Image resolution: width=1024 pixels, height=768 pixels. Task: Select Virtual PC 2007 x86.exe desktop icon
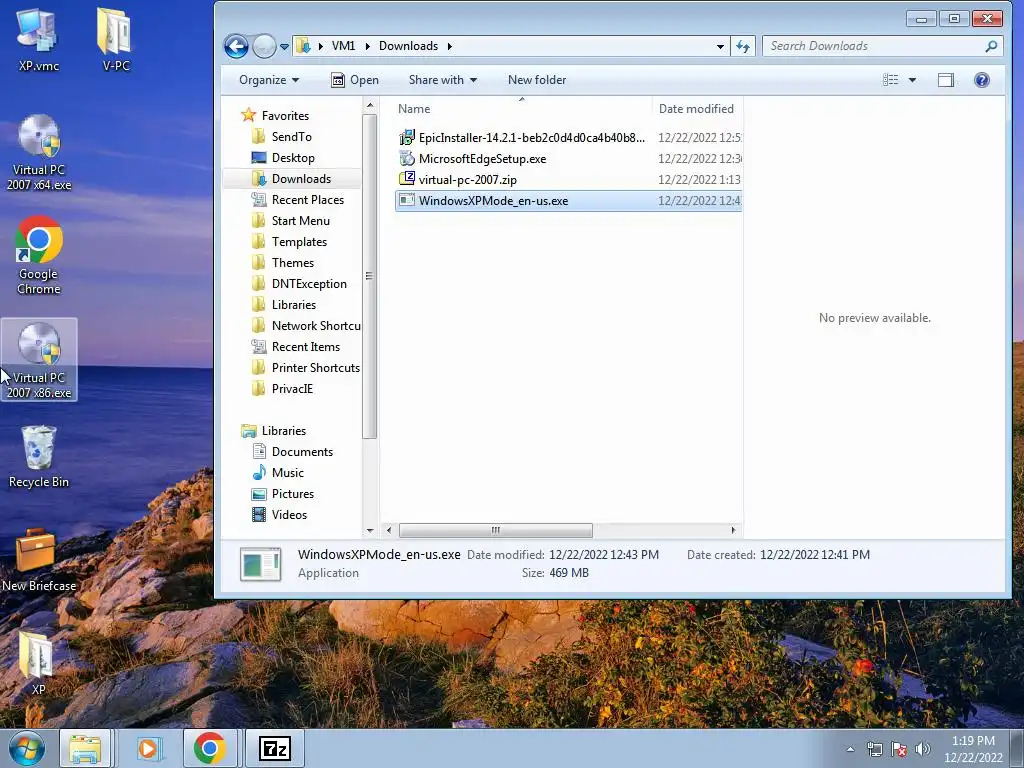(x=39, y=360)
